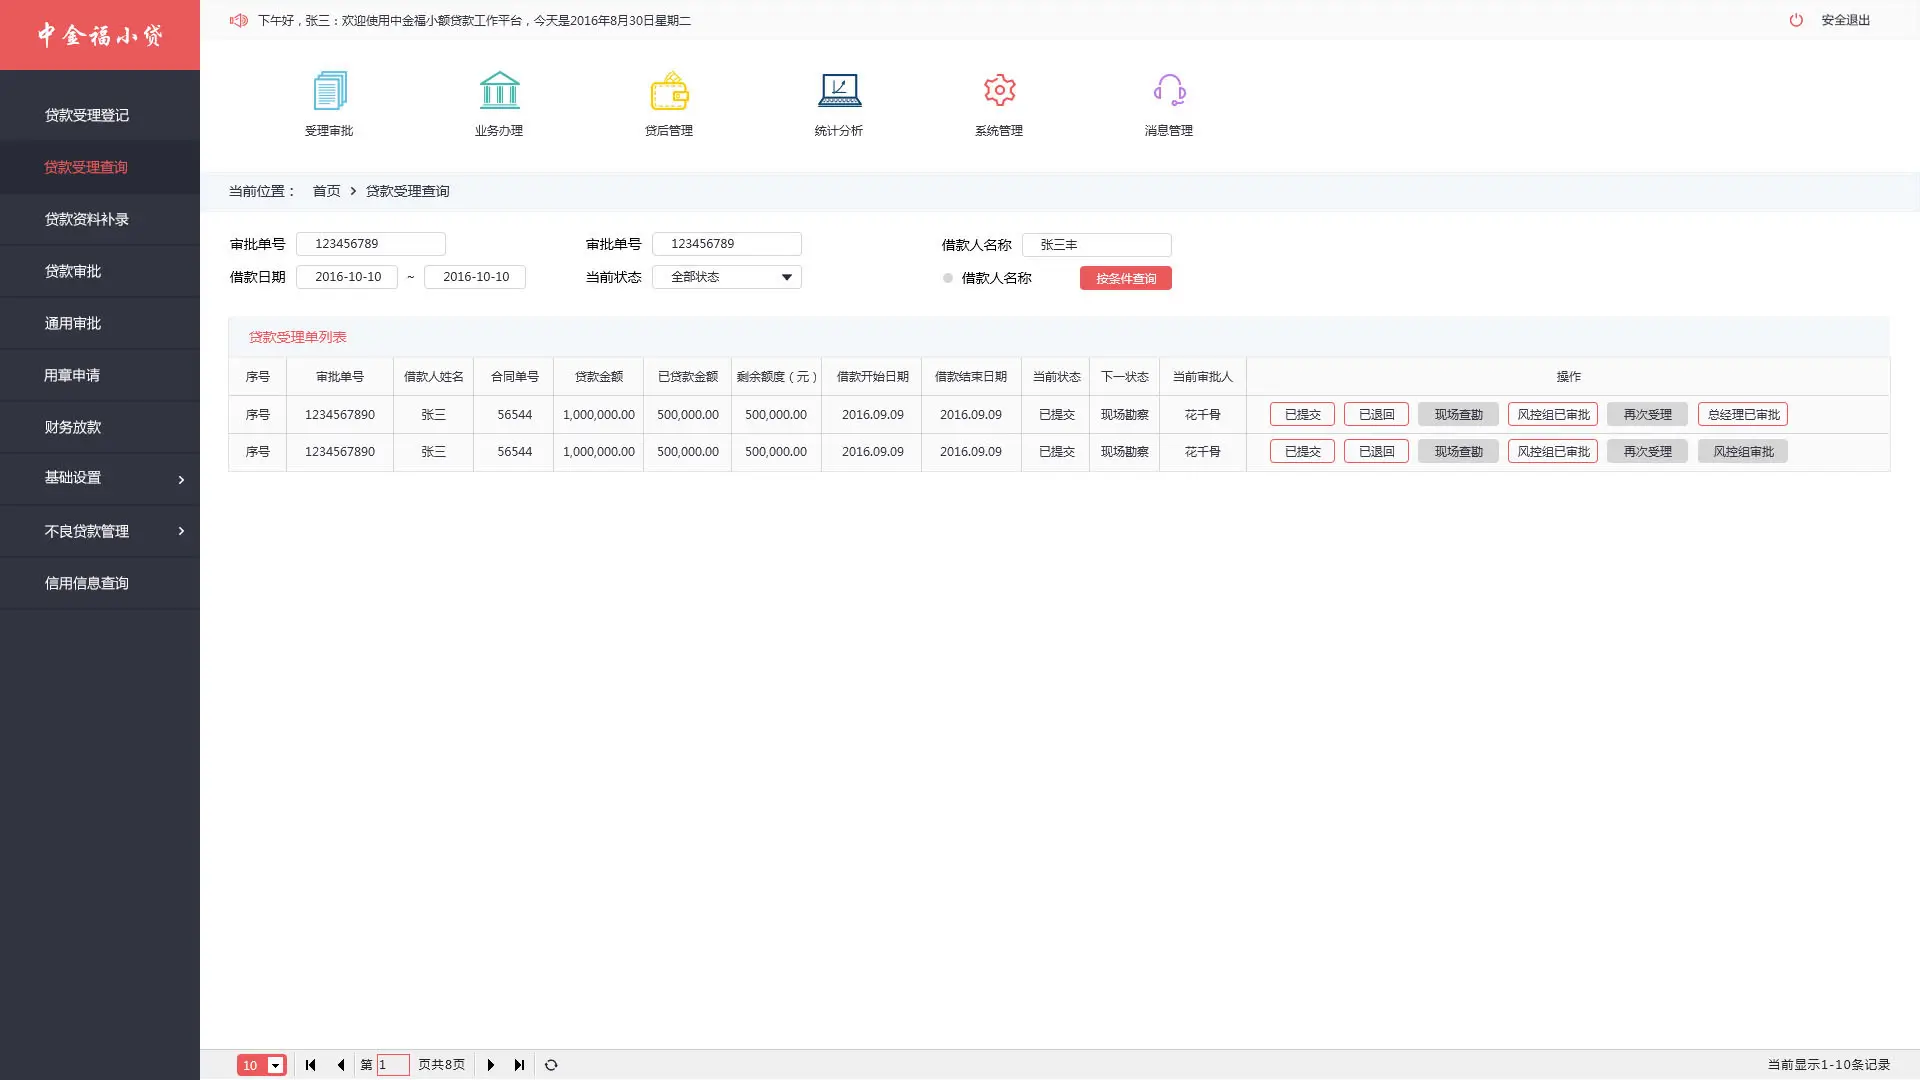Open the 系统管理 gear icon

999,90
